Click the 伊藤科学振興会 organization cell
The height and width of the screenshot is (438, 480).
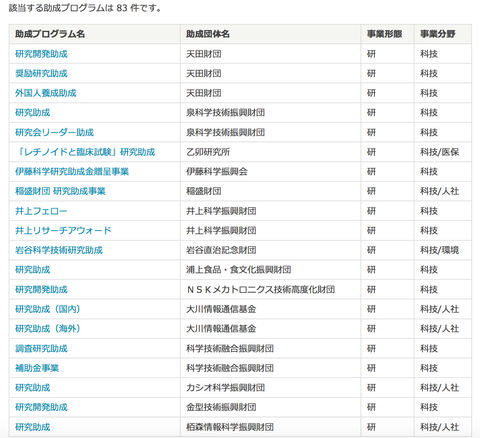pos(271,172)
